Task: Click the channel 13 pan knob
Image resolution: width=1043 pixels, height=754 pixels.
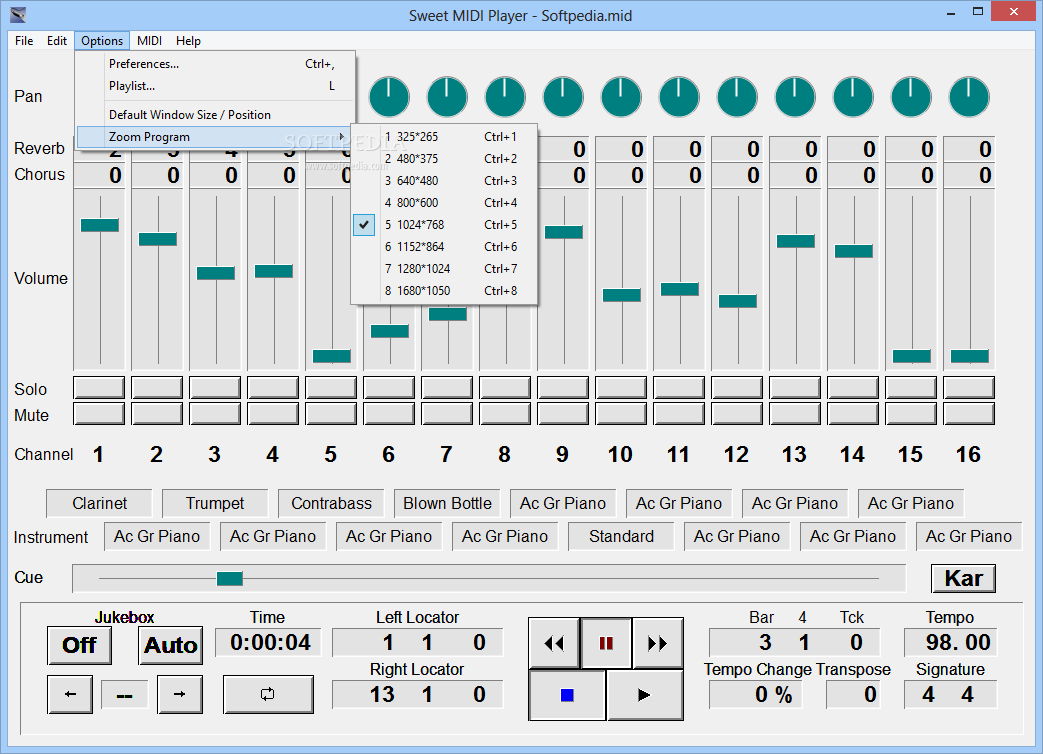Action: [x=795, y=96]
